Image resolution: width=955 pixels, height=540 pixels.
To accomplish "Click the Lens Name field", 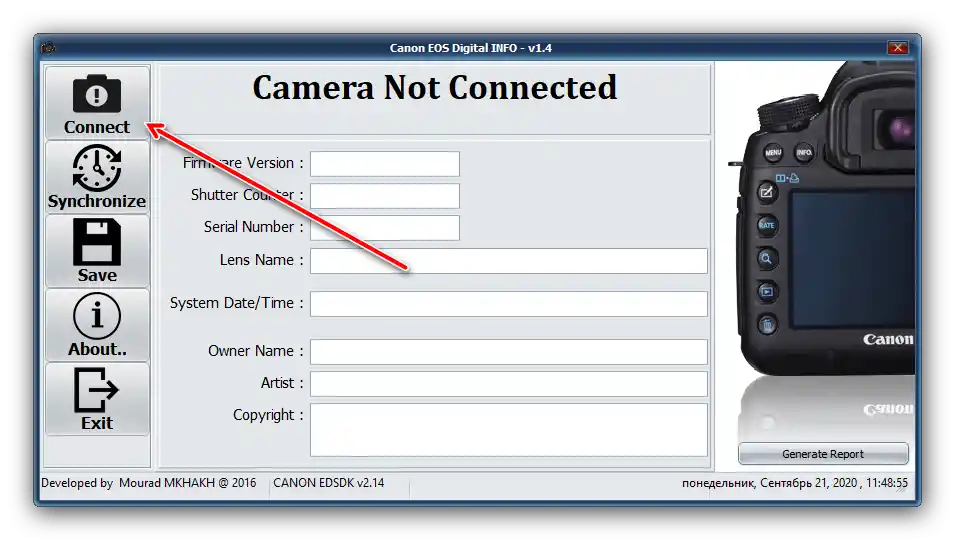I will point(509,261).
